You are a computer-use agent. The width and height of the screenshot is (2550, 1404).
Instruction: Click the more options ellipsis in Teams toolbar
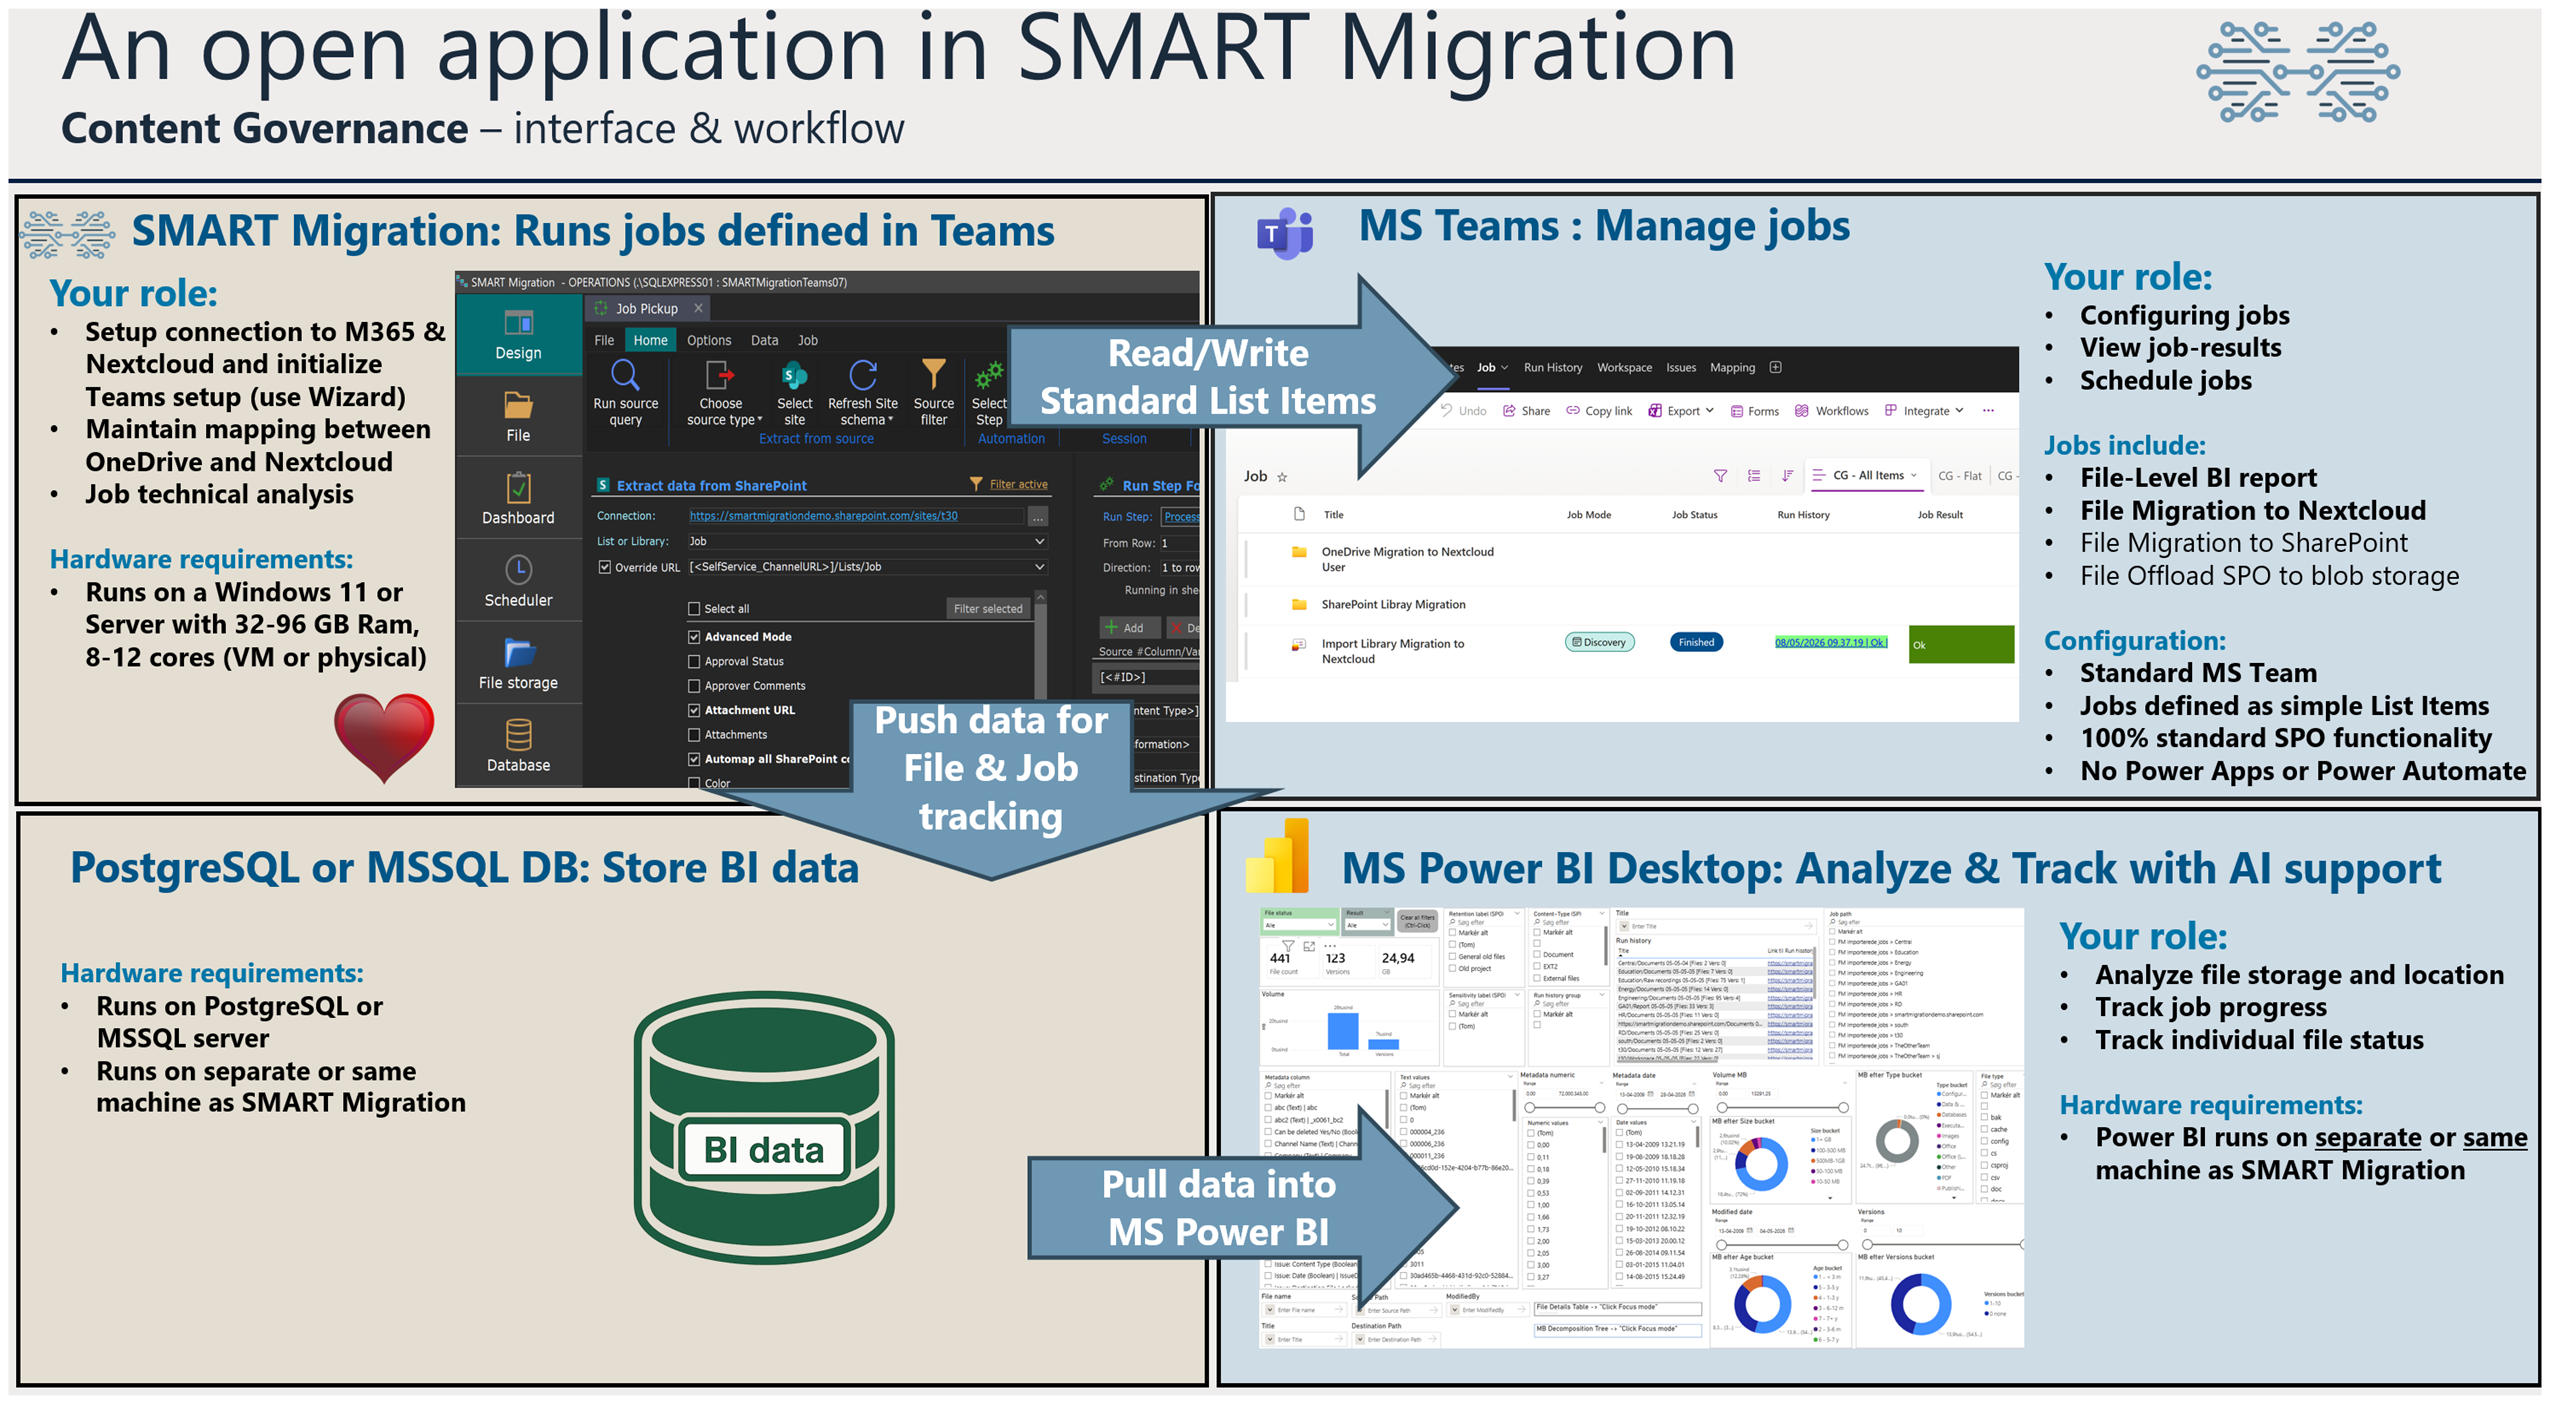[x=1988, y=410]
